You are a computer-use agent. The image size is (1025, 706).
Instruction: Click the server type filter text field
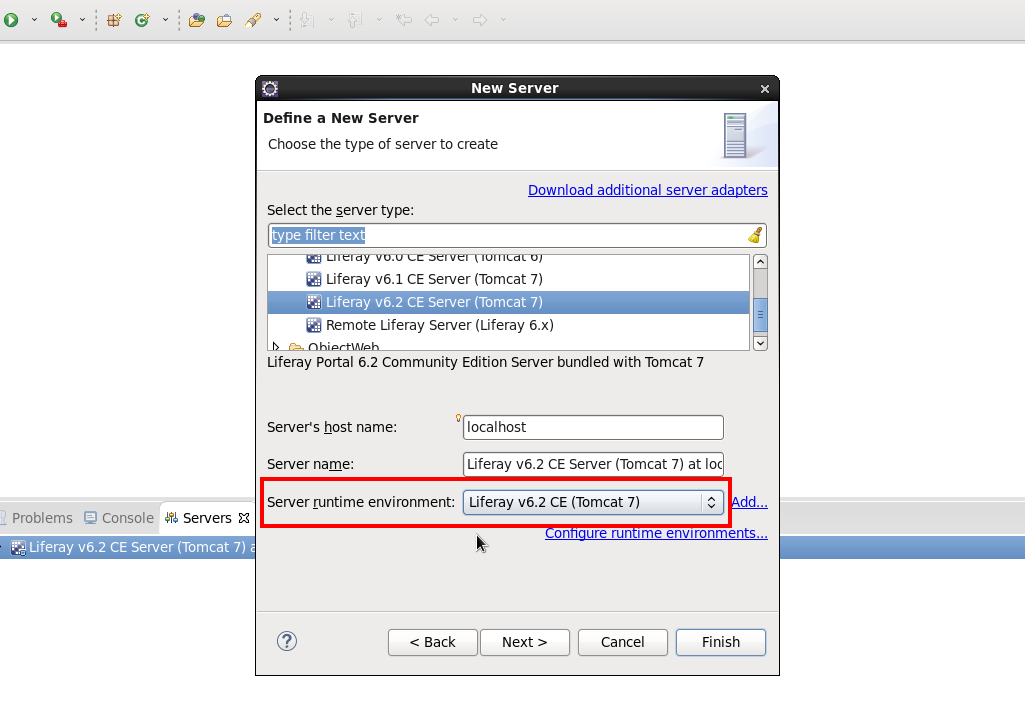coord(507,235)
